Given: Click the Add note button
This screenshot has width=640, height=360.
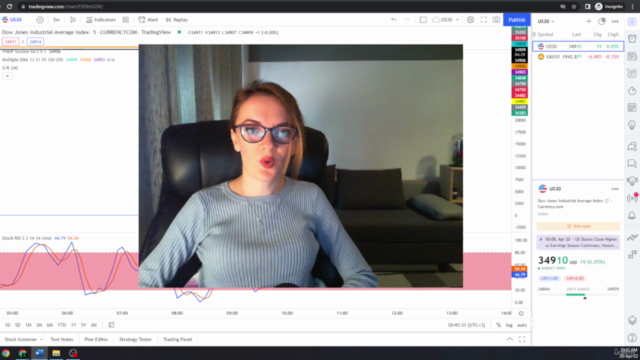Looking at the screenshot, I should (x=578, y=226).
